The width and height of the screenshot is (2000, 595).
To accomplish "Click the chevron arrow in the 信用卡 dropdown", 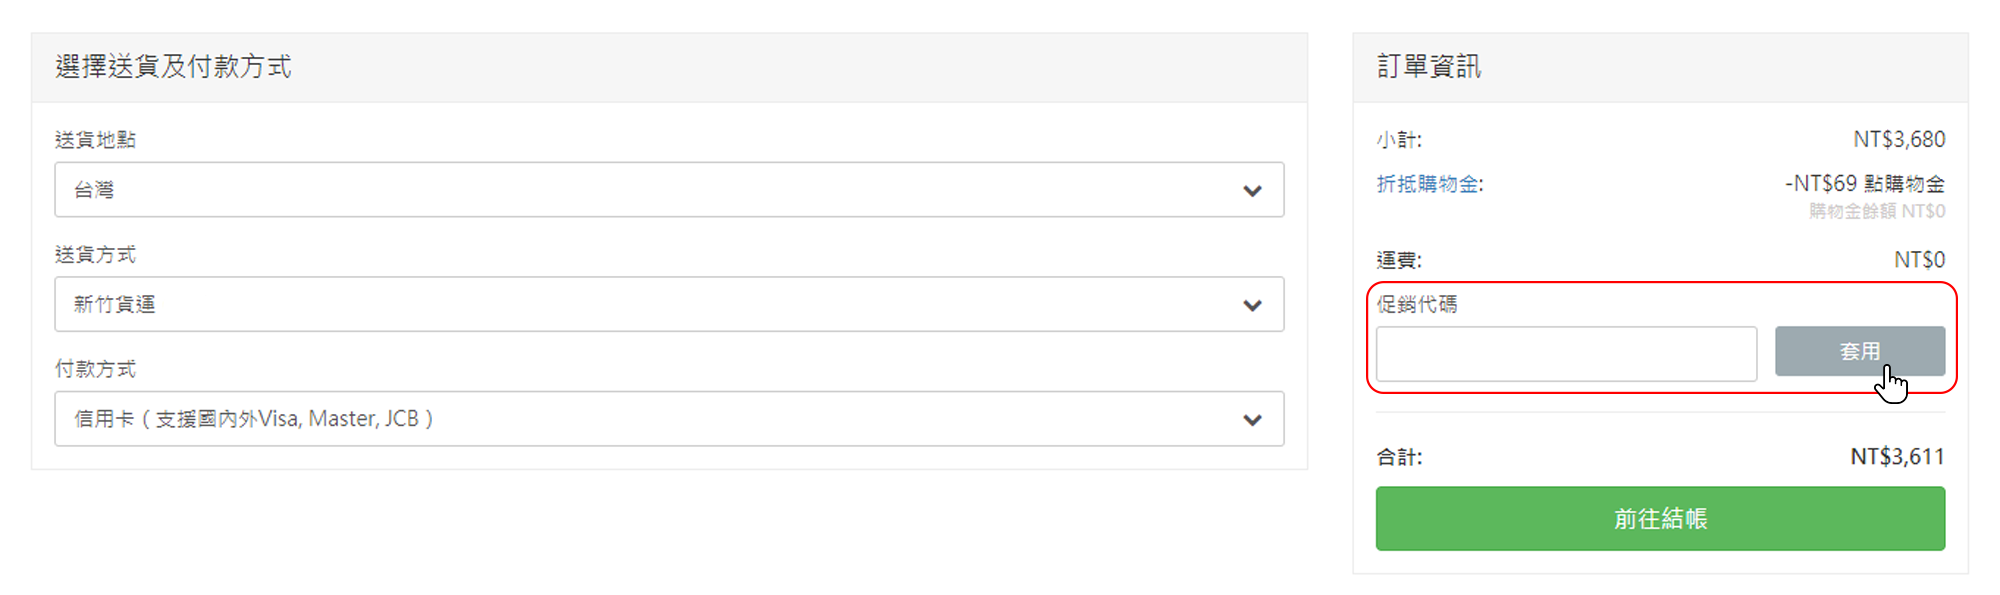I will tap(1252, 420).
